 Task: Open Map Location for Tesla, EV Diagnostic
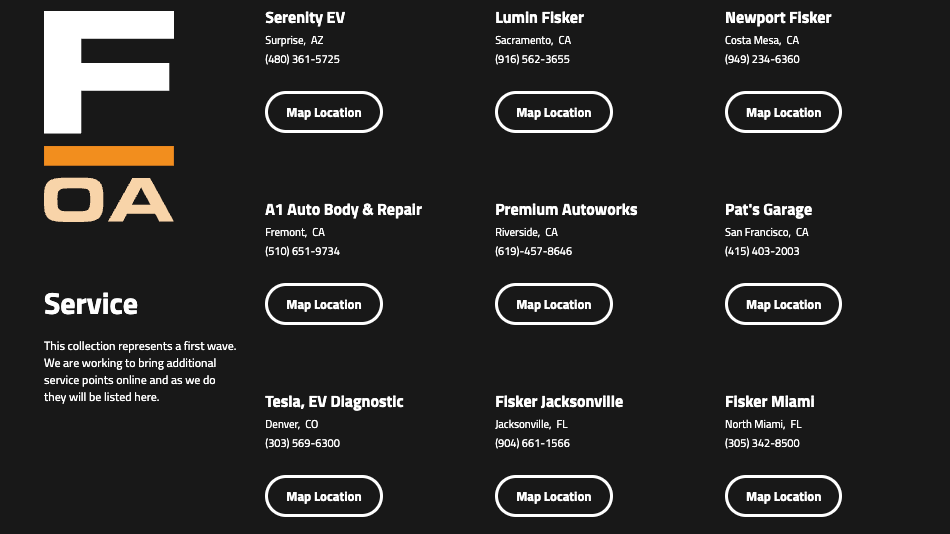click(x=323, y=496)
